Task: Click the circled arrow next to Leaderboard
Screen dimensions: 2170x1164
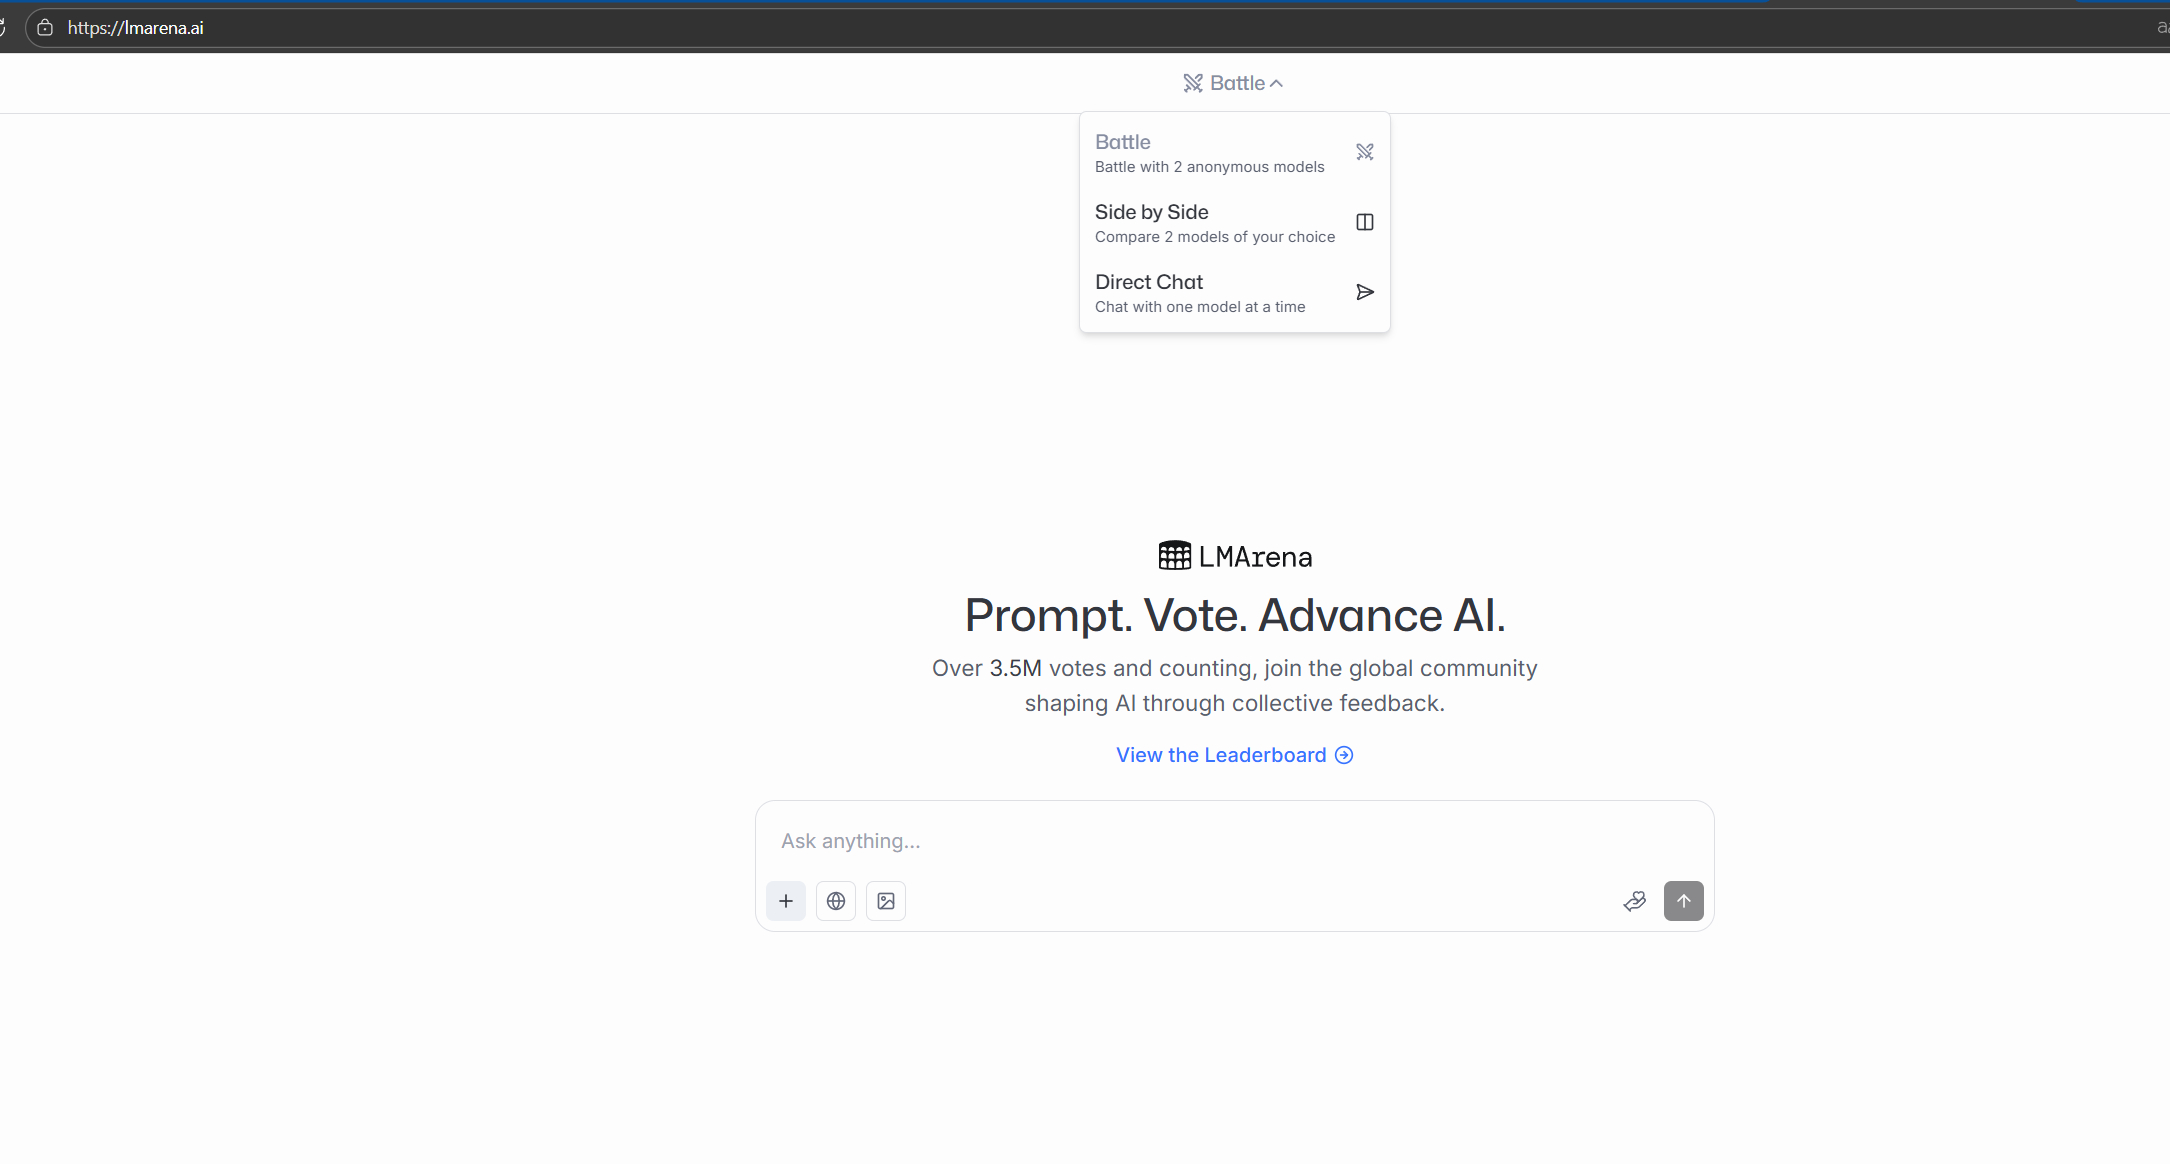Action: [x=1344, y=755]
